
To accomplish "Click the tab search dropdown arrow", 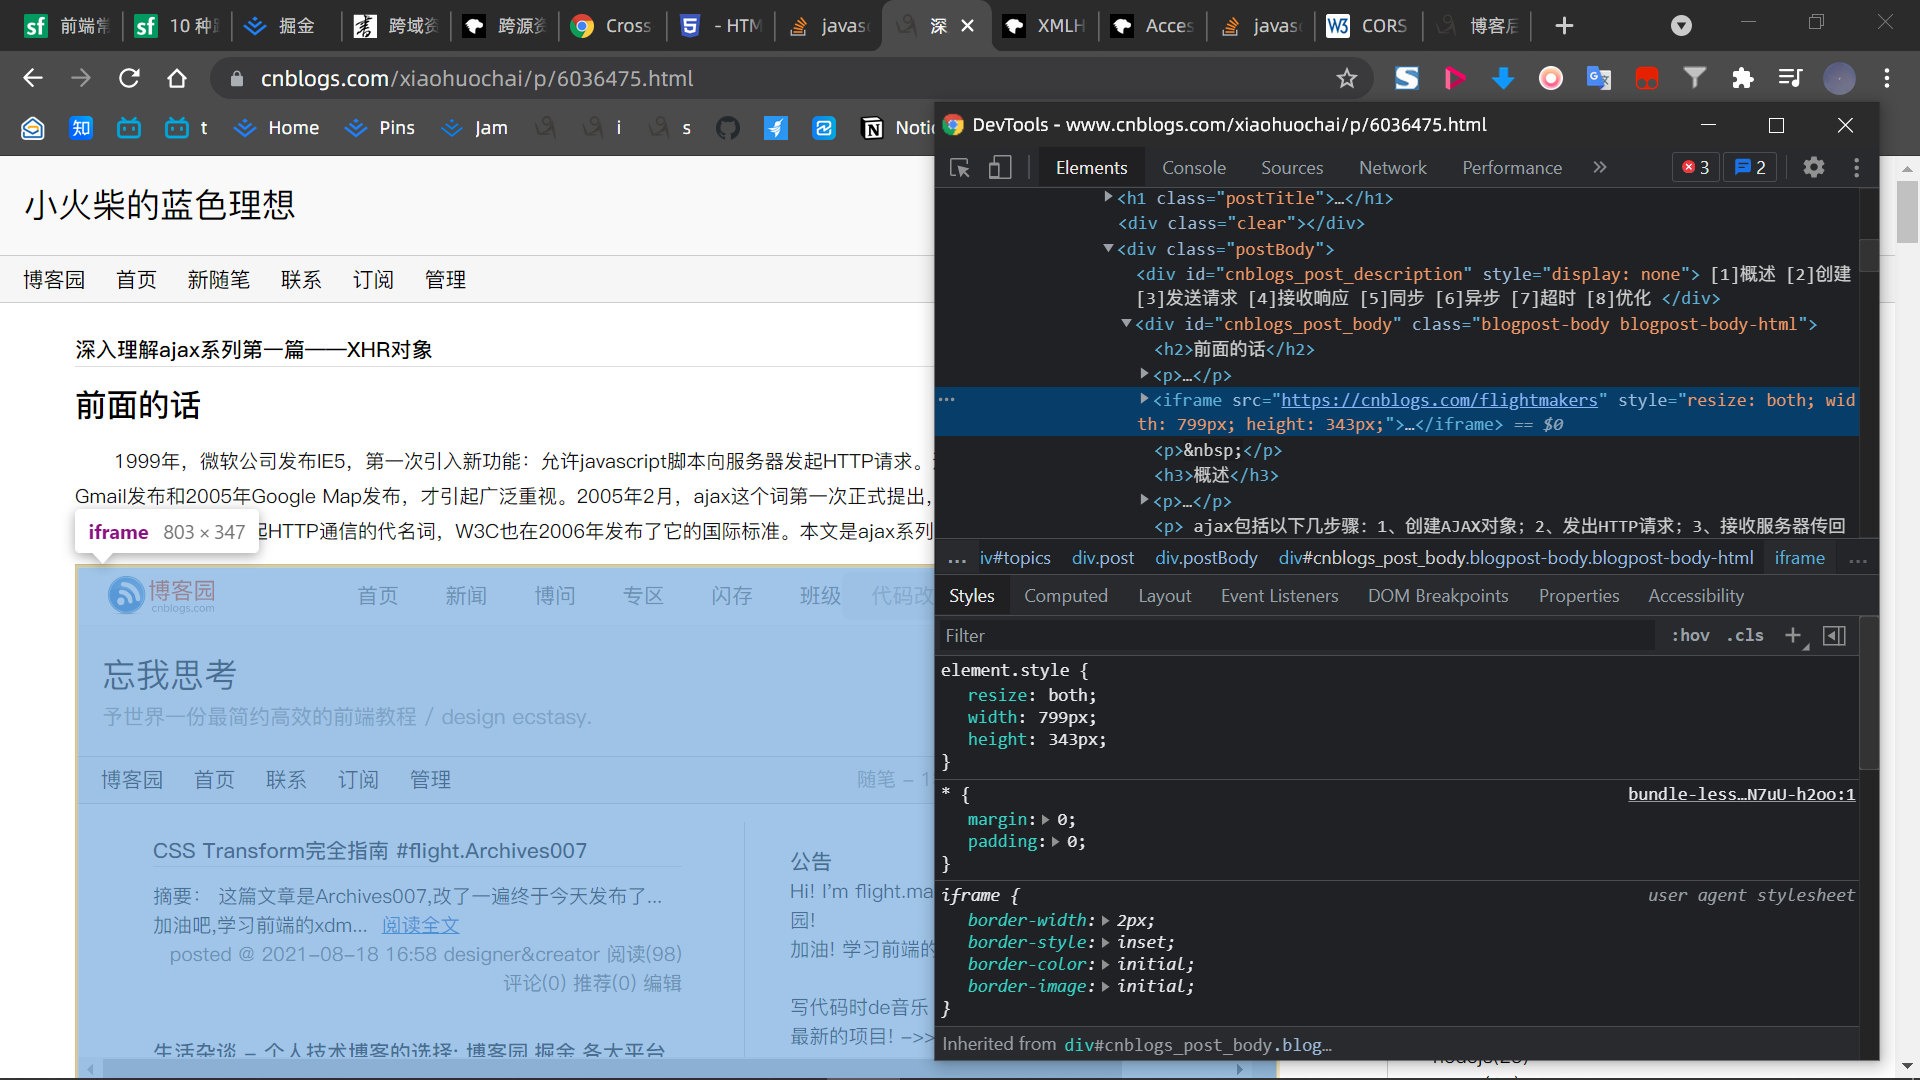I will (1682, 26).
